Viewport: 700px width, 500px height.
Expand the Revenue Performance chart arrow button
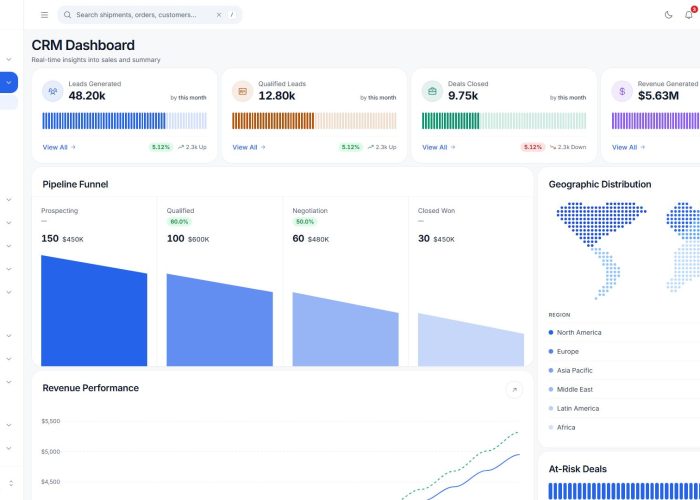tap(514, 390)
